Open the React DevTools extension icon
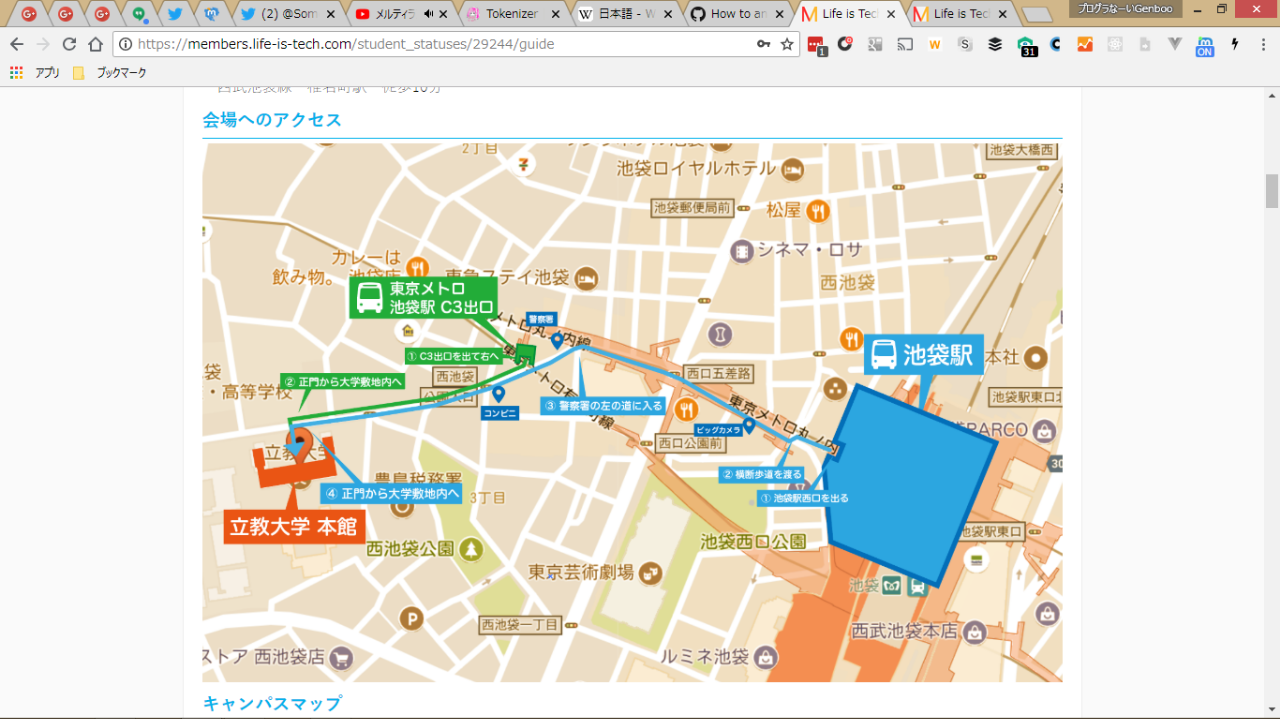This screenshot has width=1280, height=719. [1115, 44]
